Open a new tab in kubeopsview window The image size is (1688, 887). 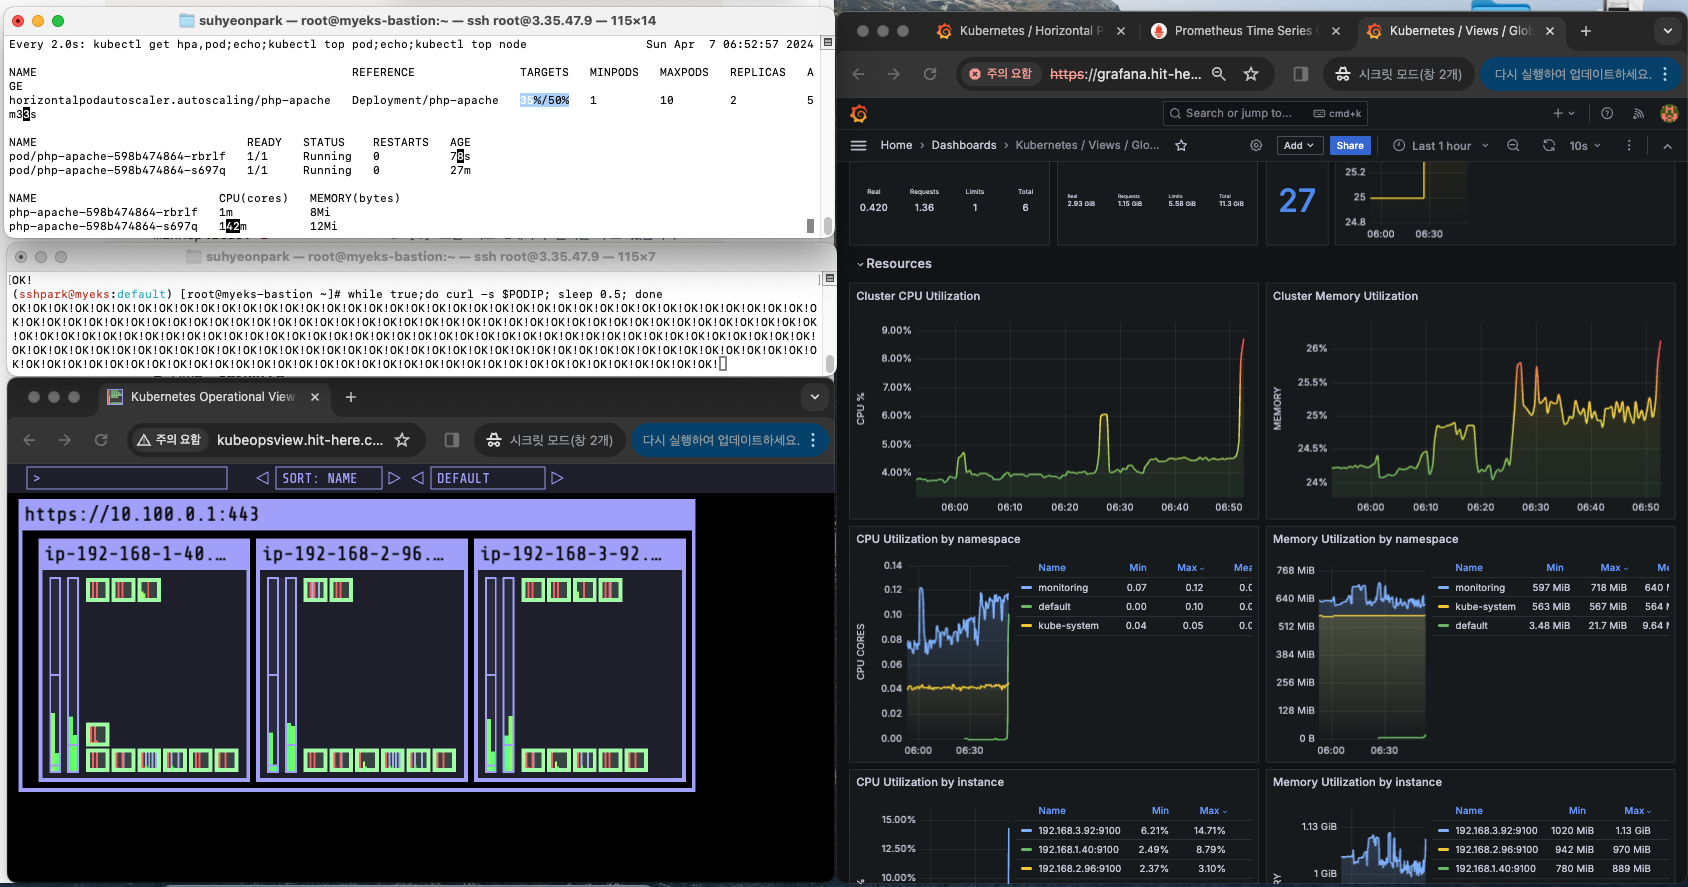click(351, 397)
